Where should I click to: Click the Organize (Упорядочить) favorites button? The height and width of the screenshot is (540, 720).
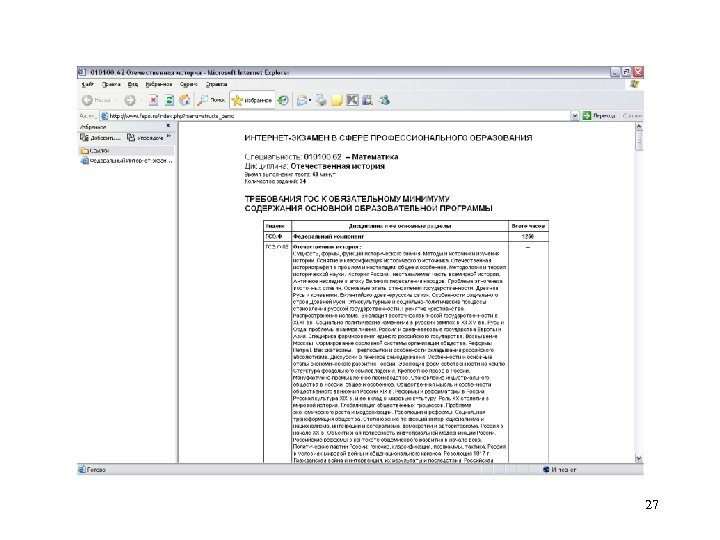[145, 138]
